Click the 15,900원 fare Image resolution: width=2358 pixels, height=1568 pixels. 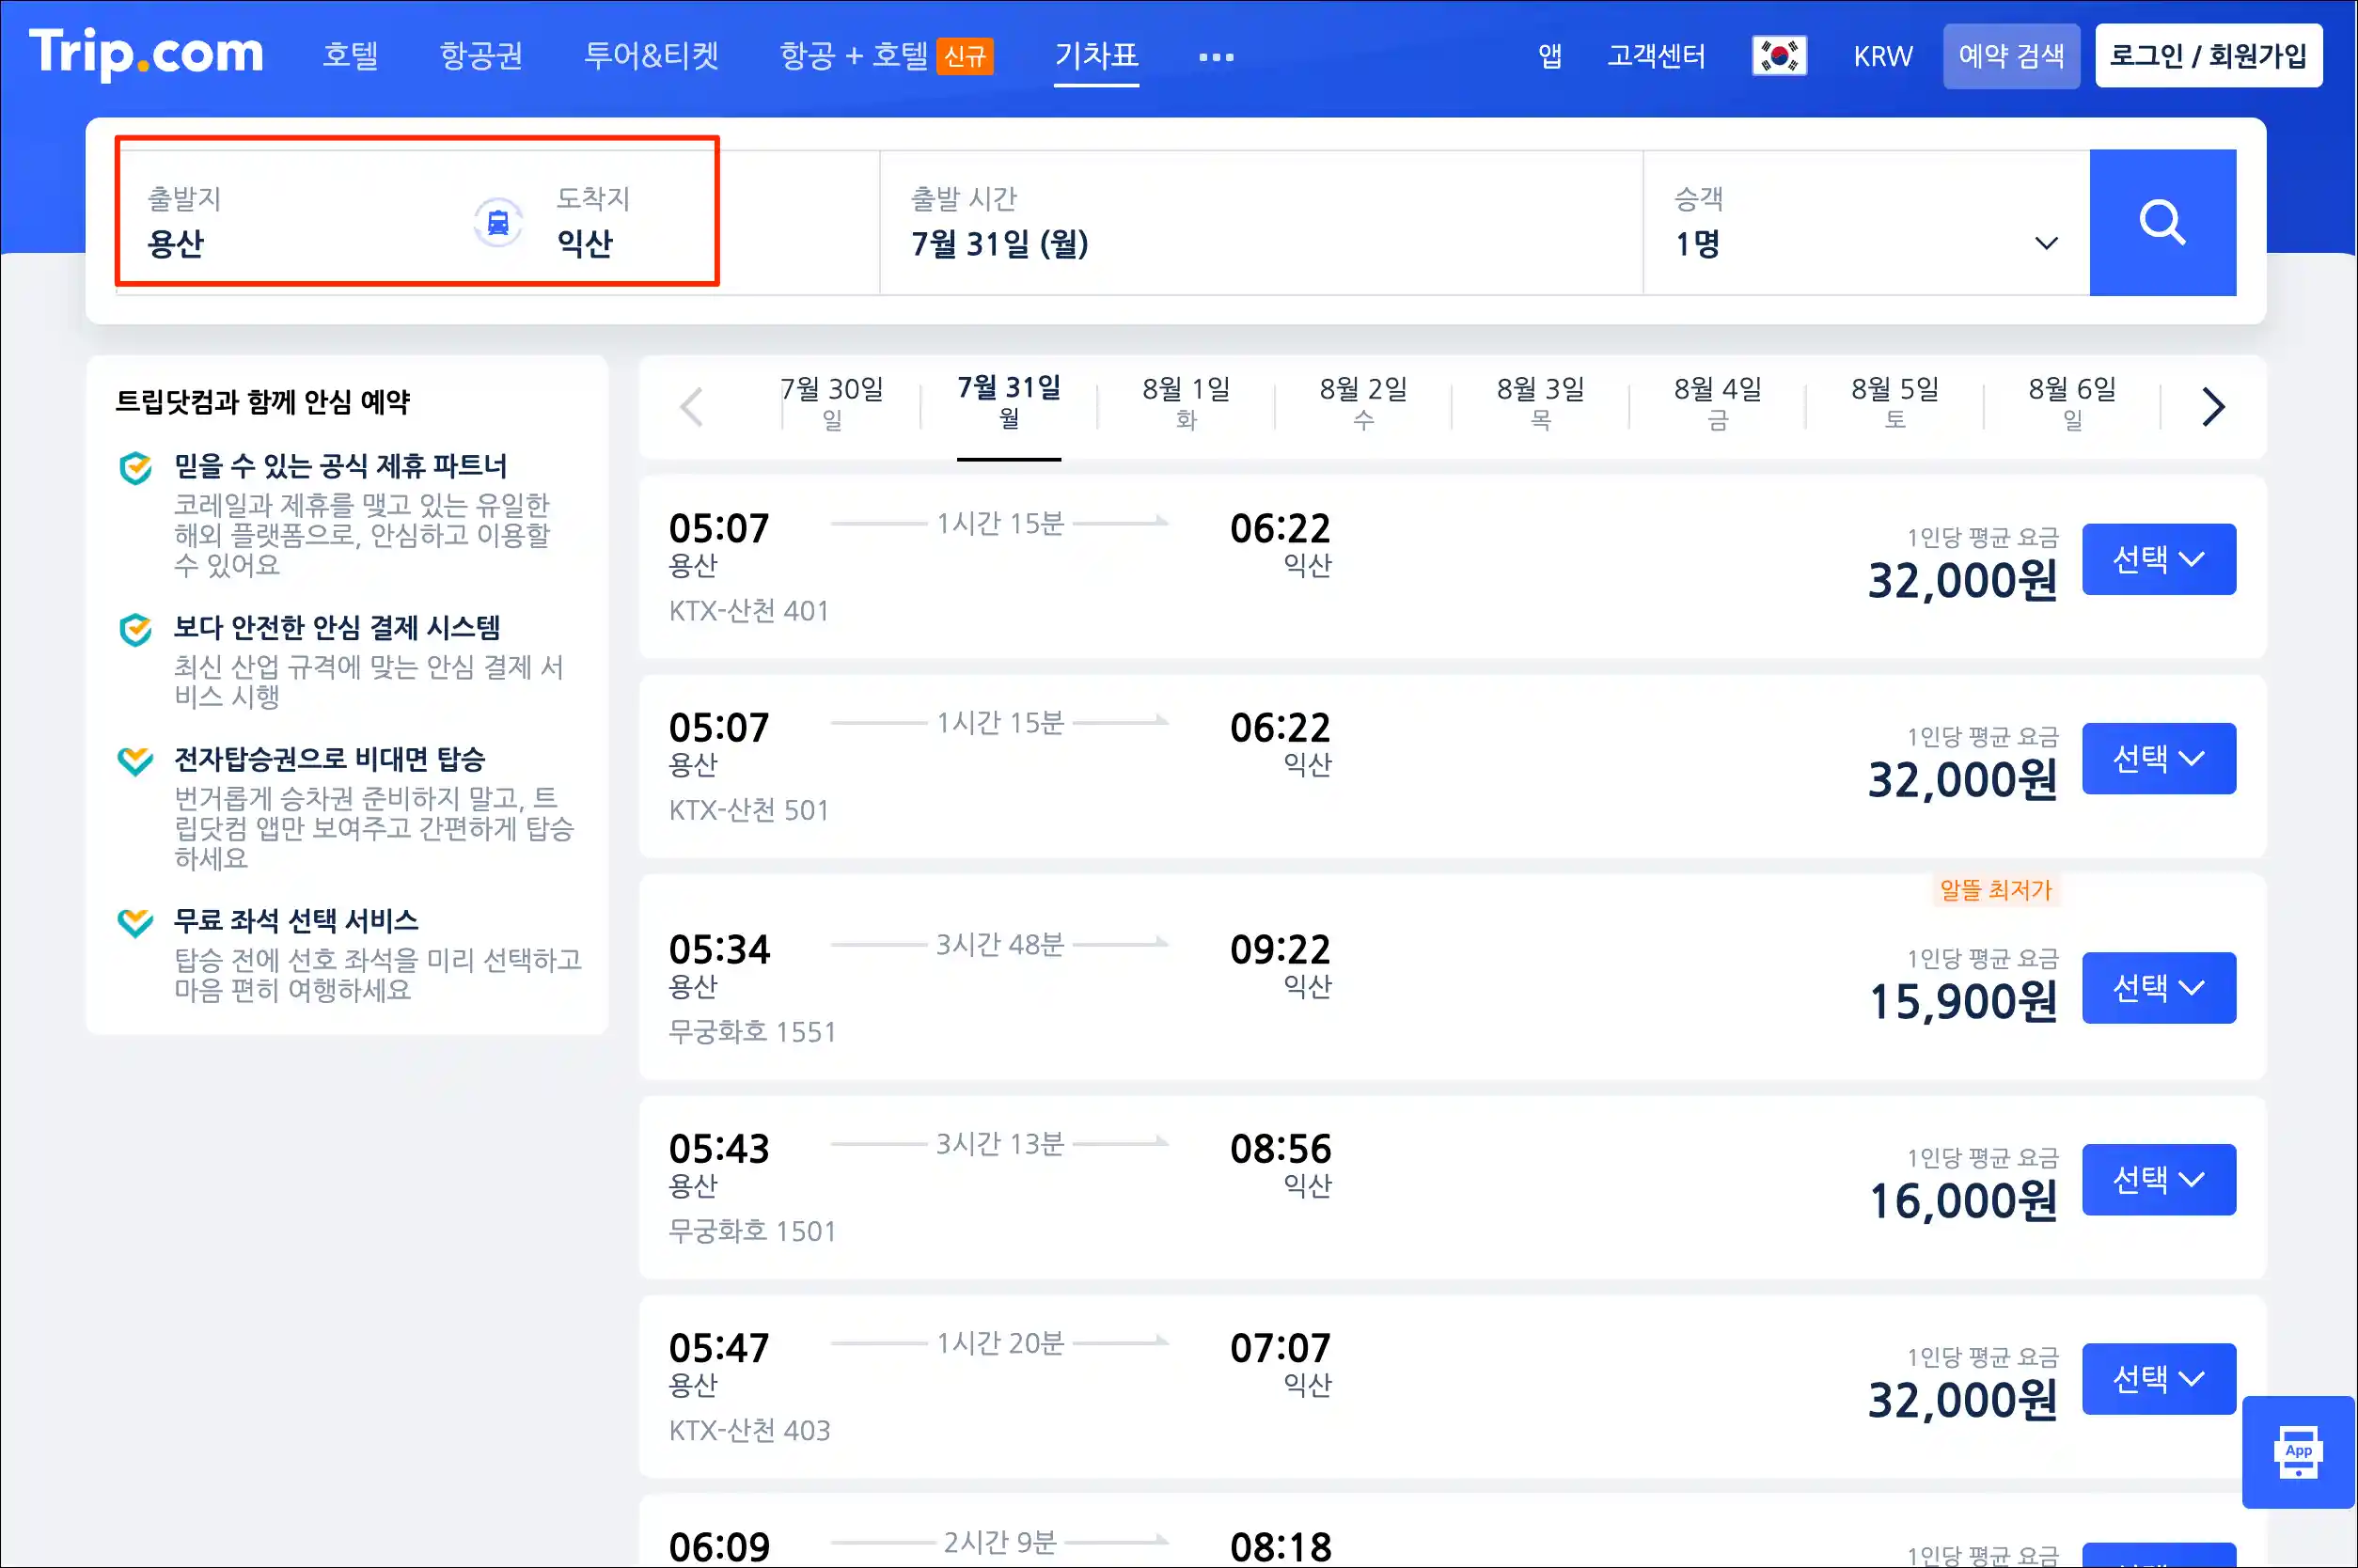tap(1963, 1001)
